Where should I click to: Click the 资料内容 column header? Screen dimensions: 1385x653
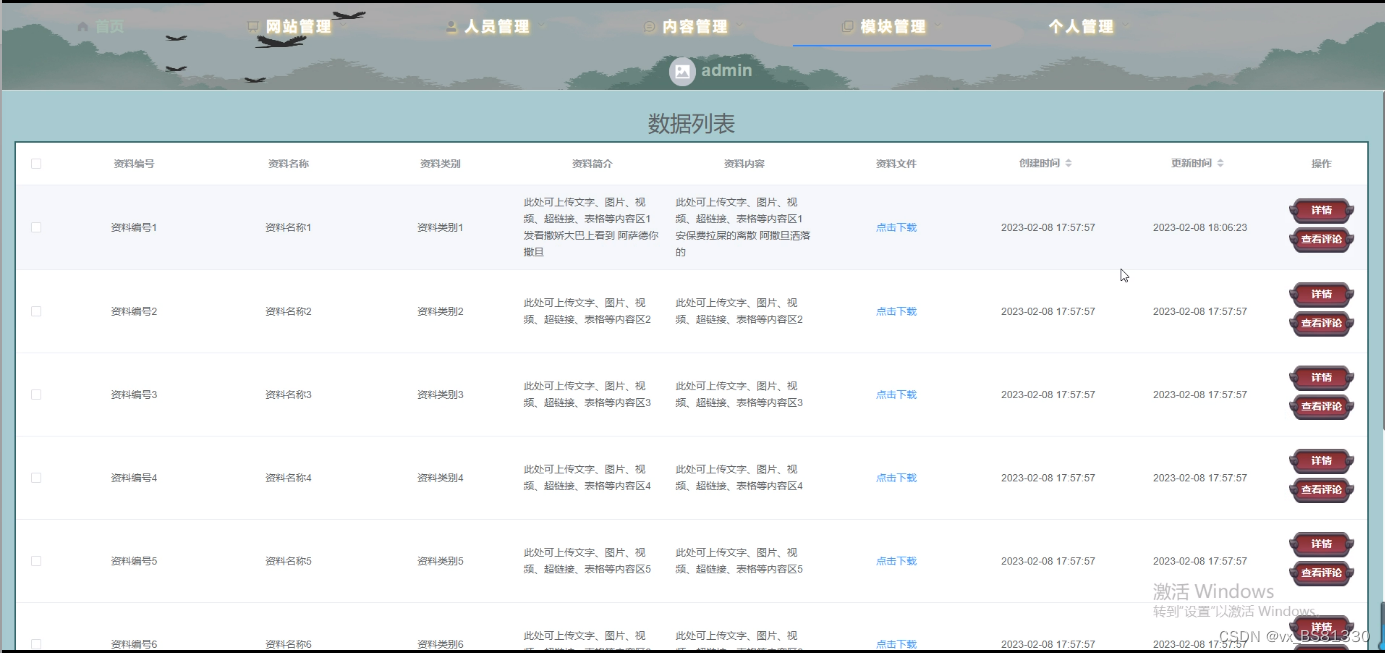click(x=744, y=163)
